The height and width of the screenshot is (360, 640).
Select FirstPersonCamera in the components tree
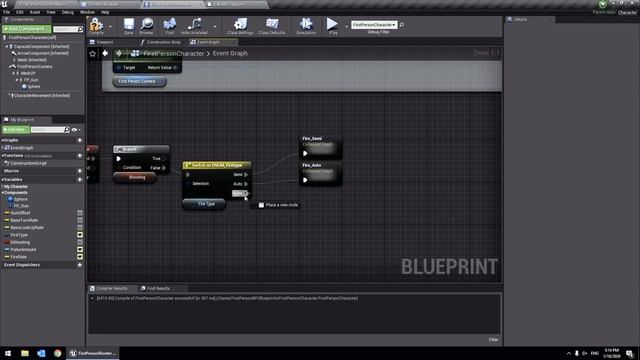click(x=35, y=67)
